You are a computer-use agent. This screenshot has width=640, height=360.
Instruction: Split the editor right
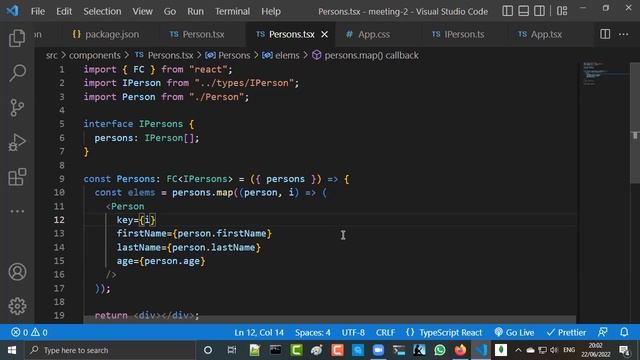click(x=605, y=34)
